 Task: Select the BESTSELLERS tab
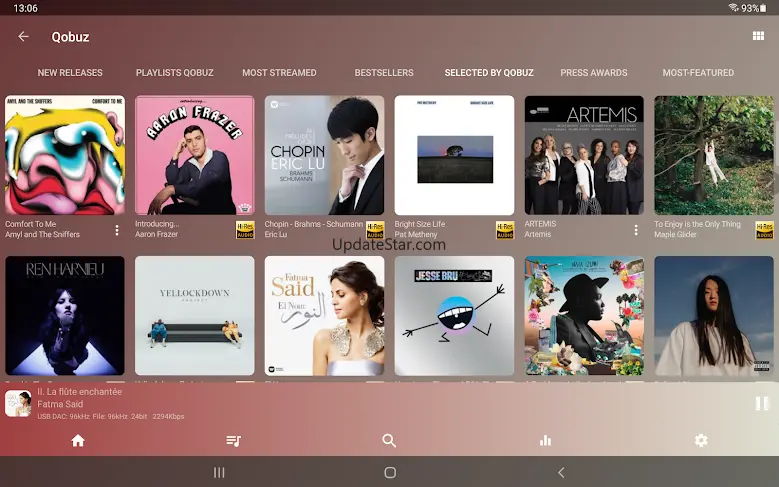pos(384,73)
